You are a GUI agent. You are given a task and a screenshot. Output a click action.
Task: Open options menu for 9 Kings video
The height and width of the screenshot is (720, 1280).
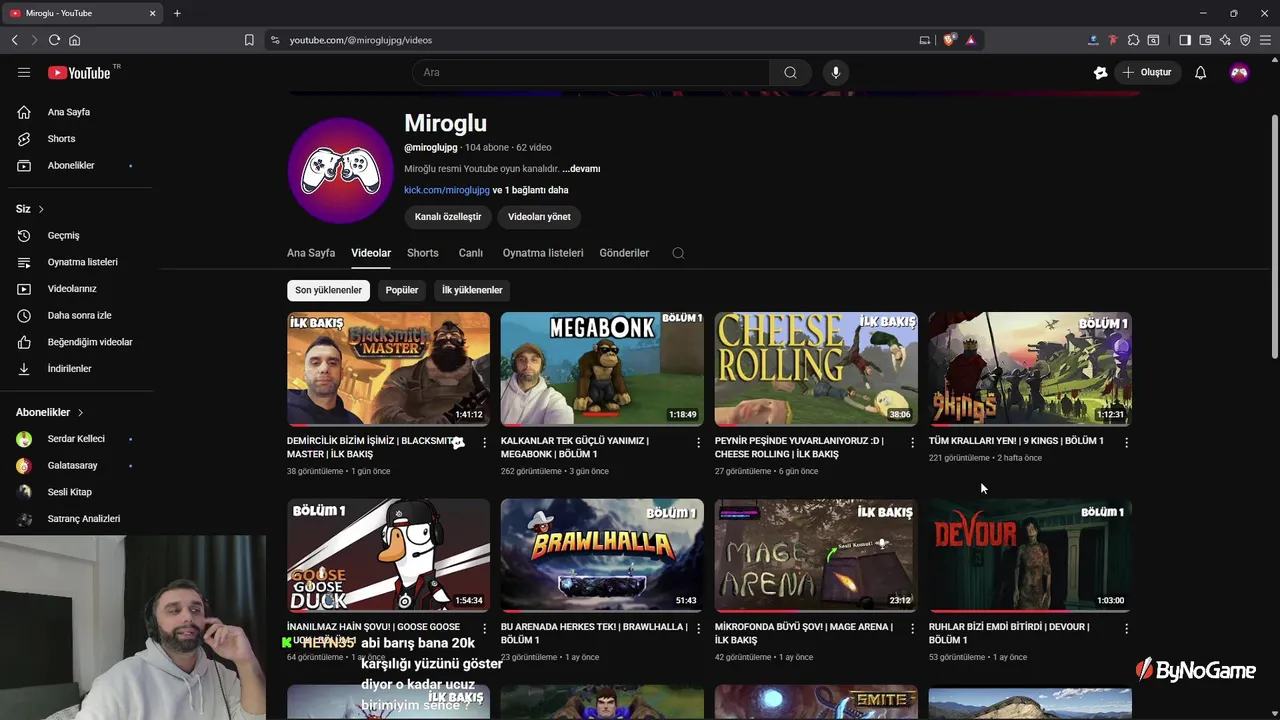[x=1126, y=442]
